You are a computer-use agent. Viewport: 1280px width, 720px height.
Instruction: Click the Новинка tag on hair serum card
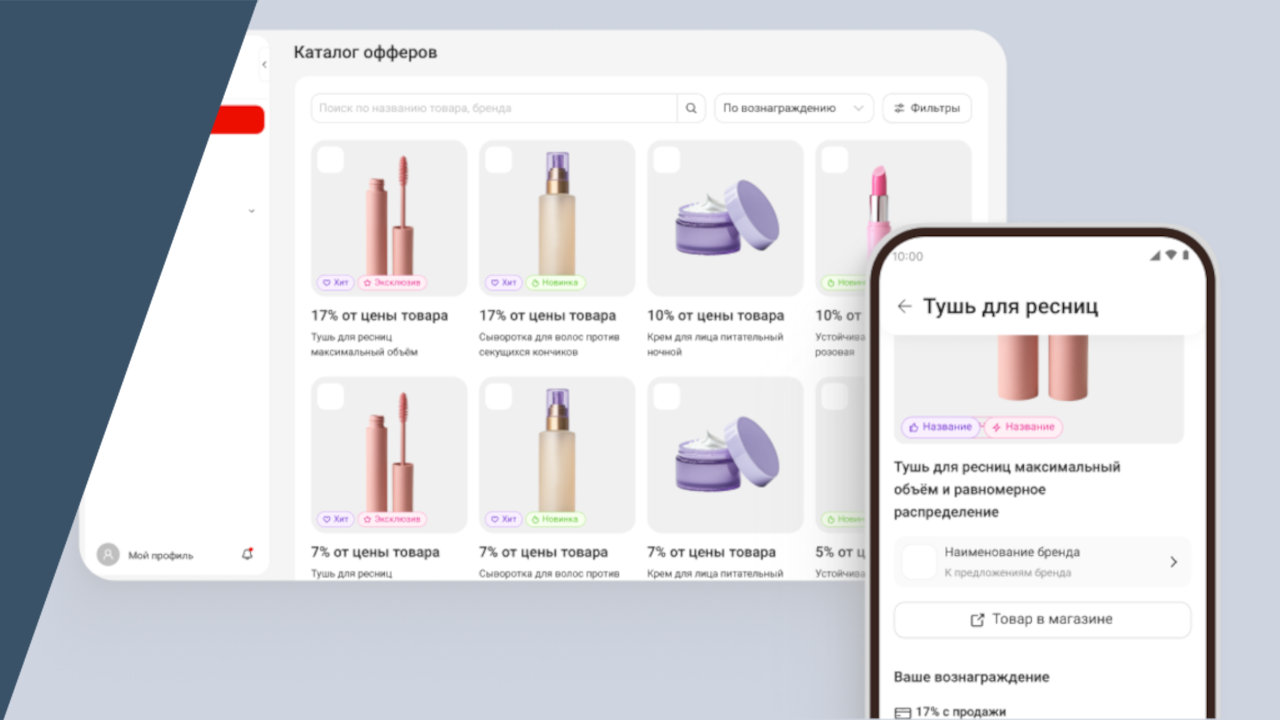555,283
